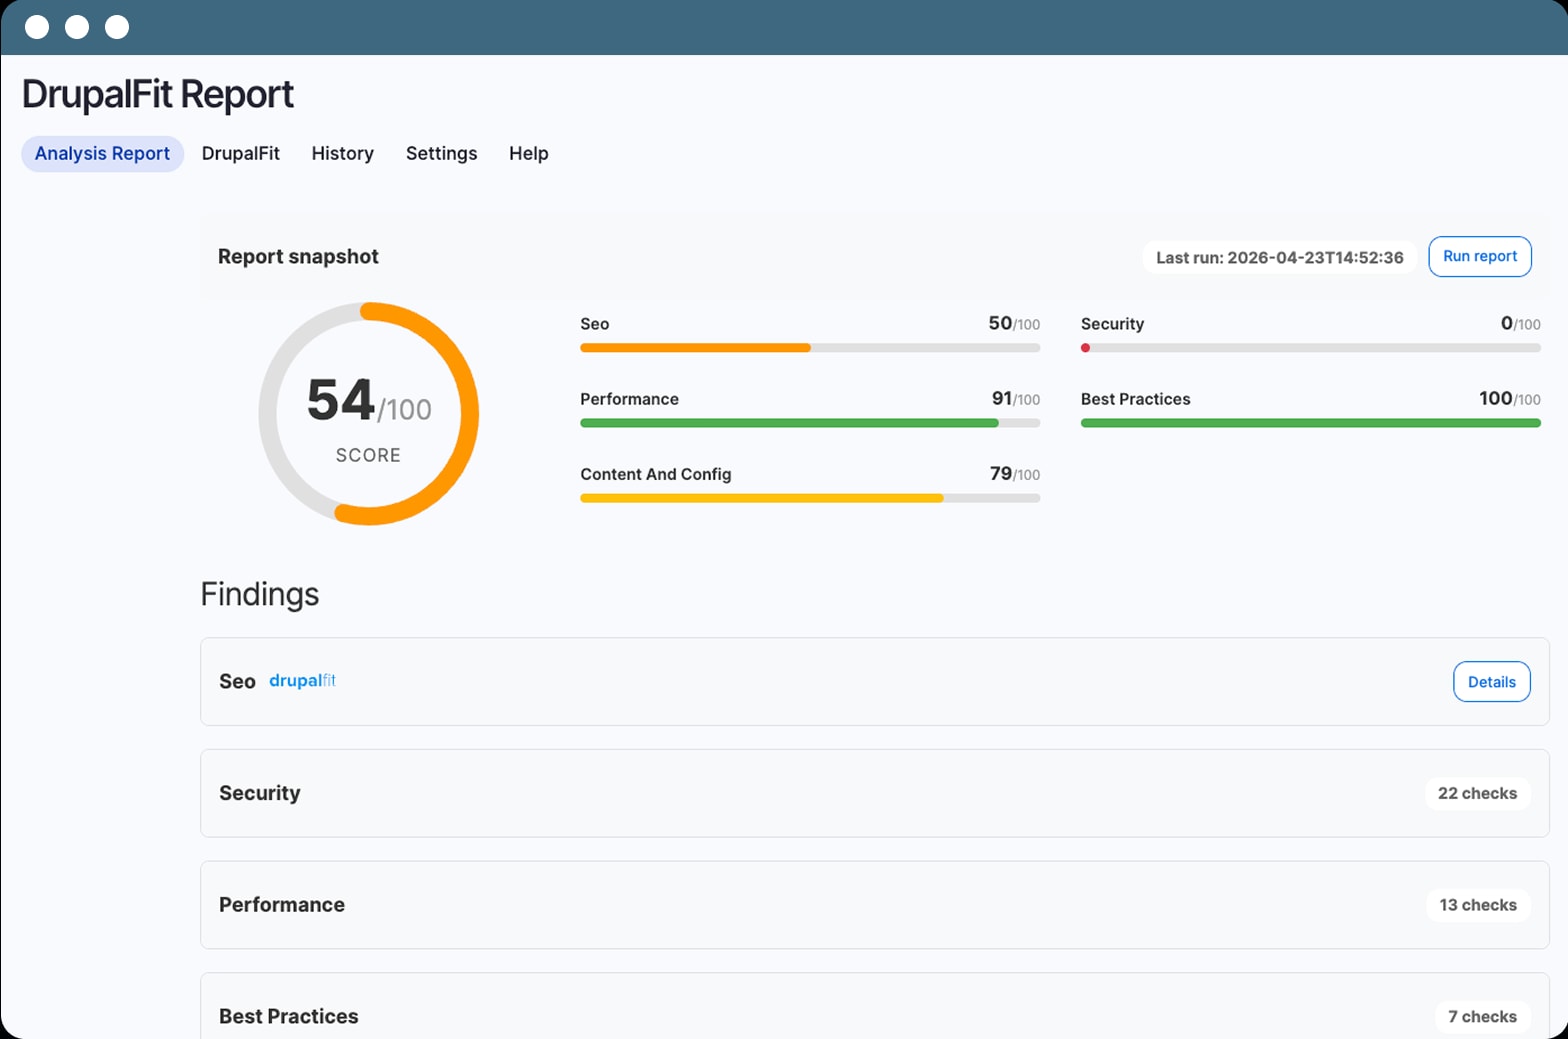Viewport: 1568px width, 1039px height.
Task: Expand the Security findings section
Action: 874,793
